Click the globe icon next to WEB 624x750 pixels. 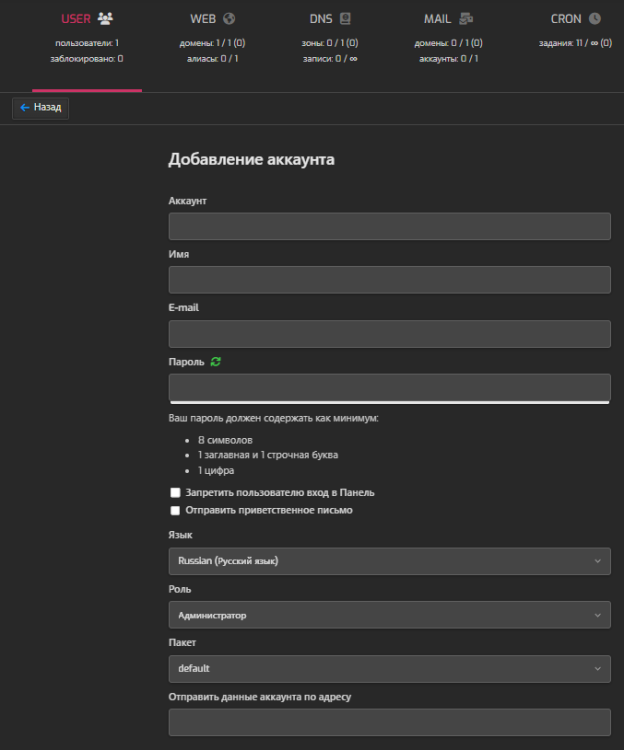point(229,18)
